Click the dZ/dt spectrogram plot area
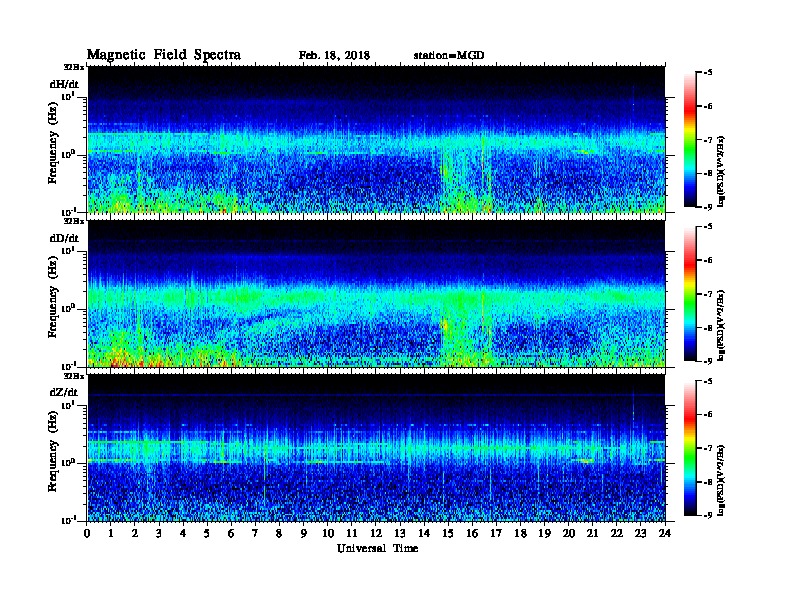 click(376, 448)
